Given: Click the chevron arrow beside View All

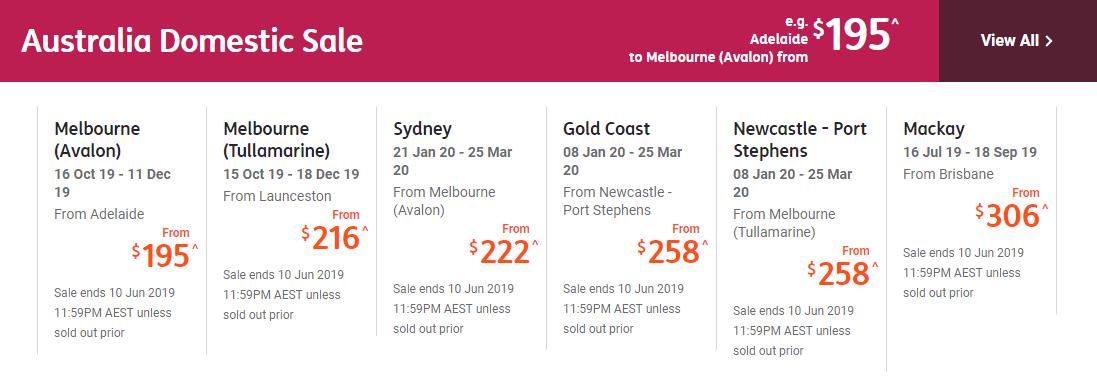Looking at the screenshot, I should pos(1048,41).
